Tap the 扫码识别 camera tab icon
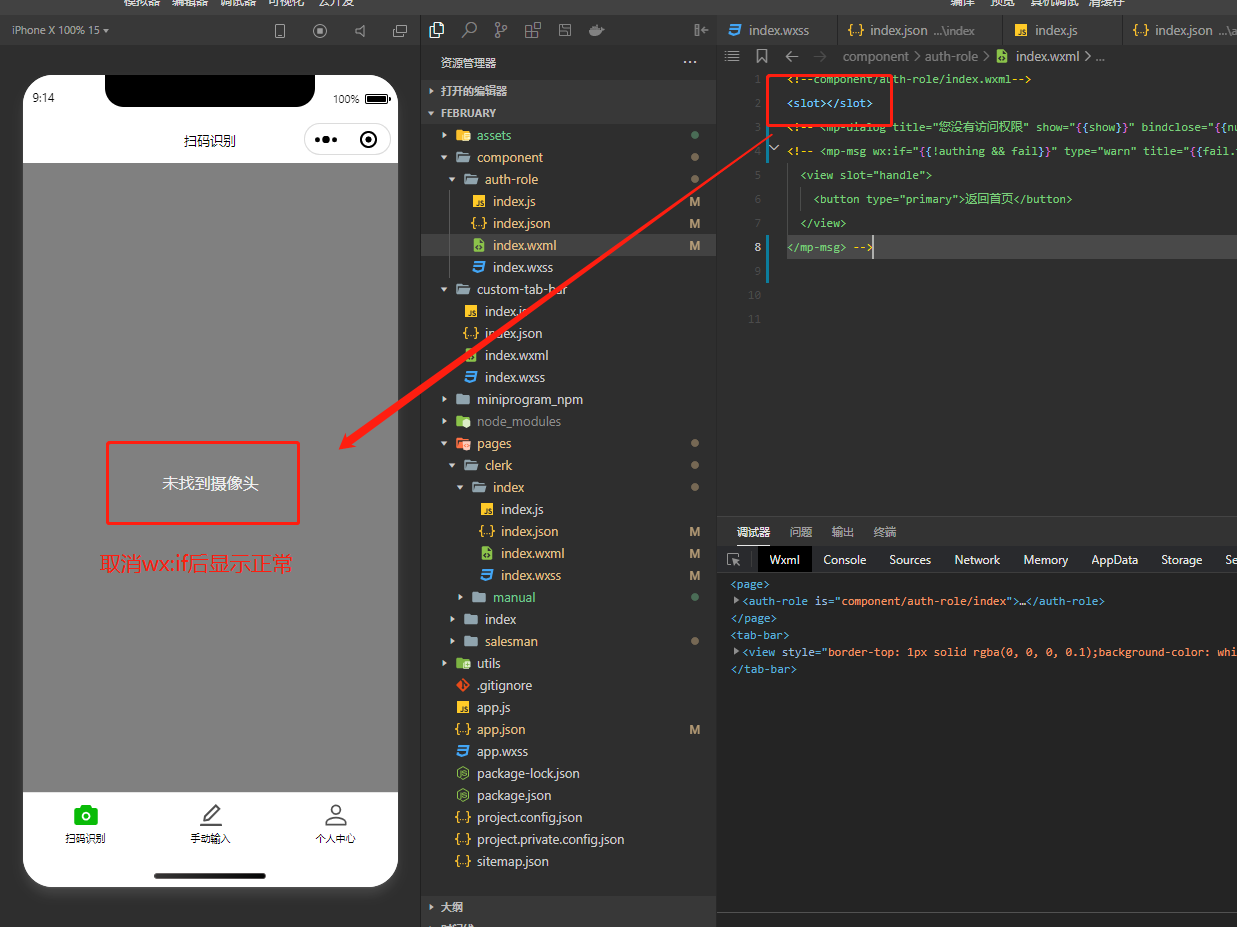1237x927 pixels. (86, 815)
